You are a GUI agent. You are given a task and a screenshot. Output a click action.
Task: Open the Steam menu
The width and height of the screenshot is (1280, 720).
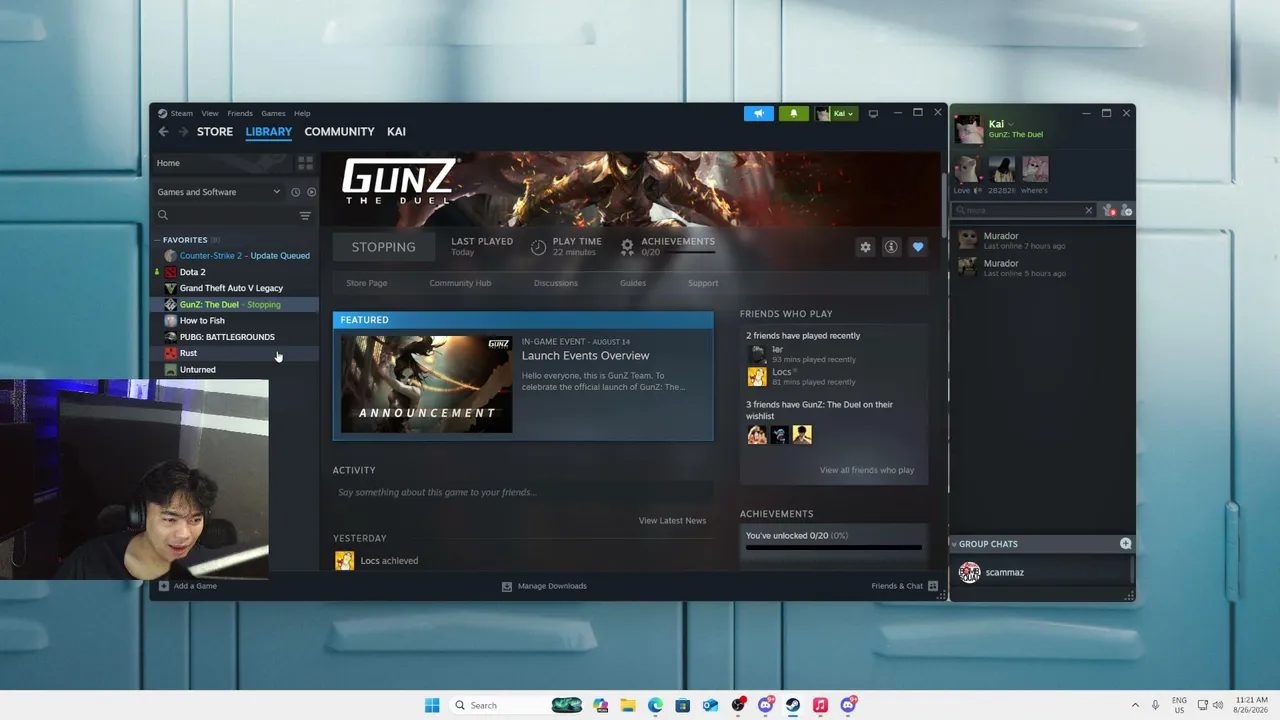coord(182,113)
